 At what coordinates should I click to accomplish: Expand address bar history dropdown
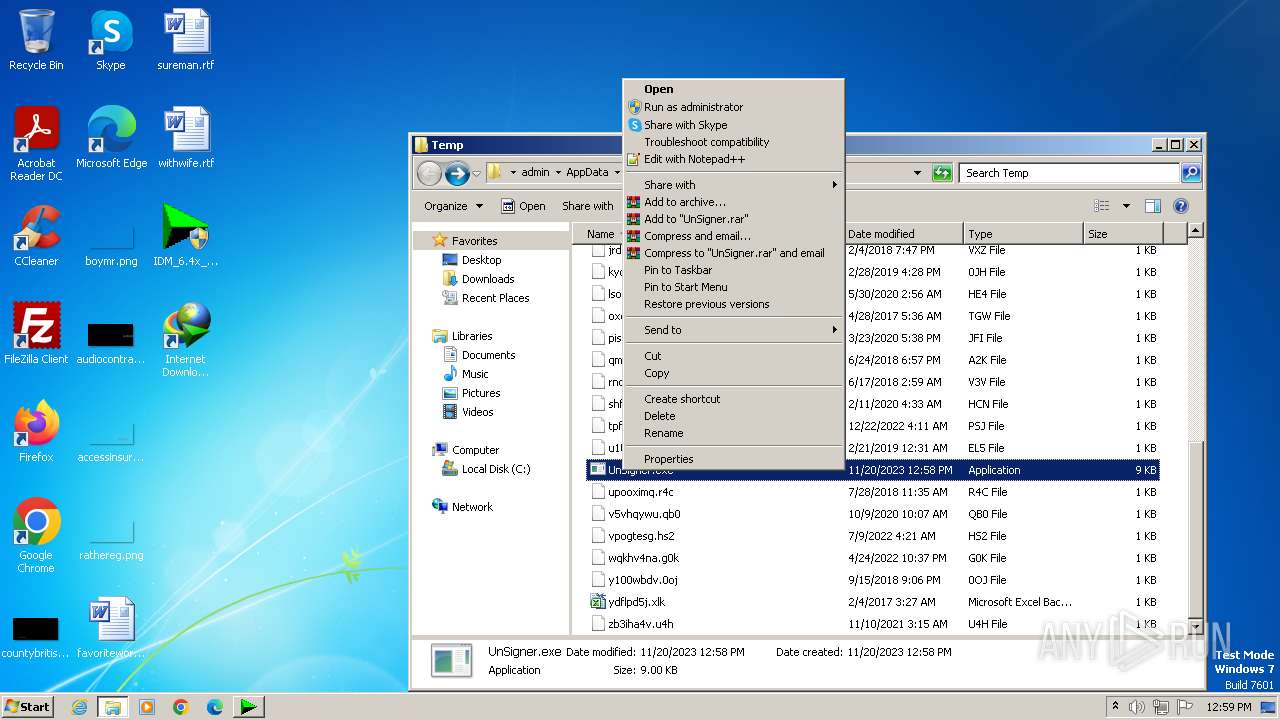(x=917, y=173)
